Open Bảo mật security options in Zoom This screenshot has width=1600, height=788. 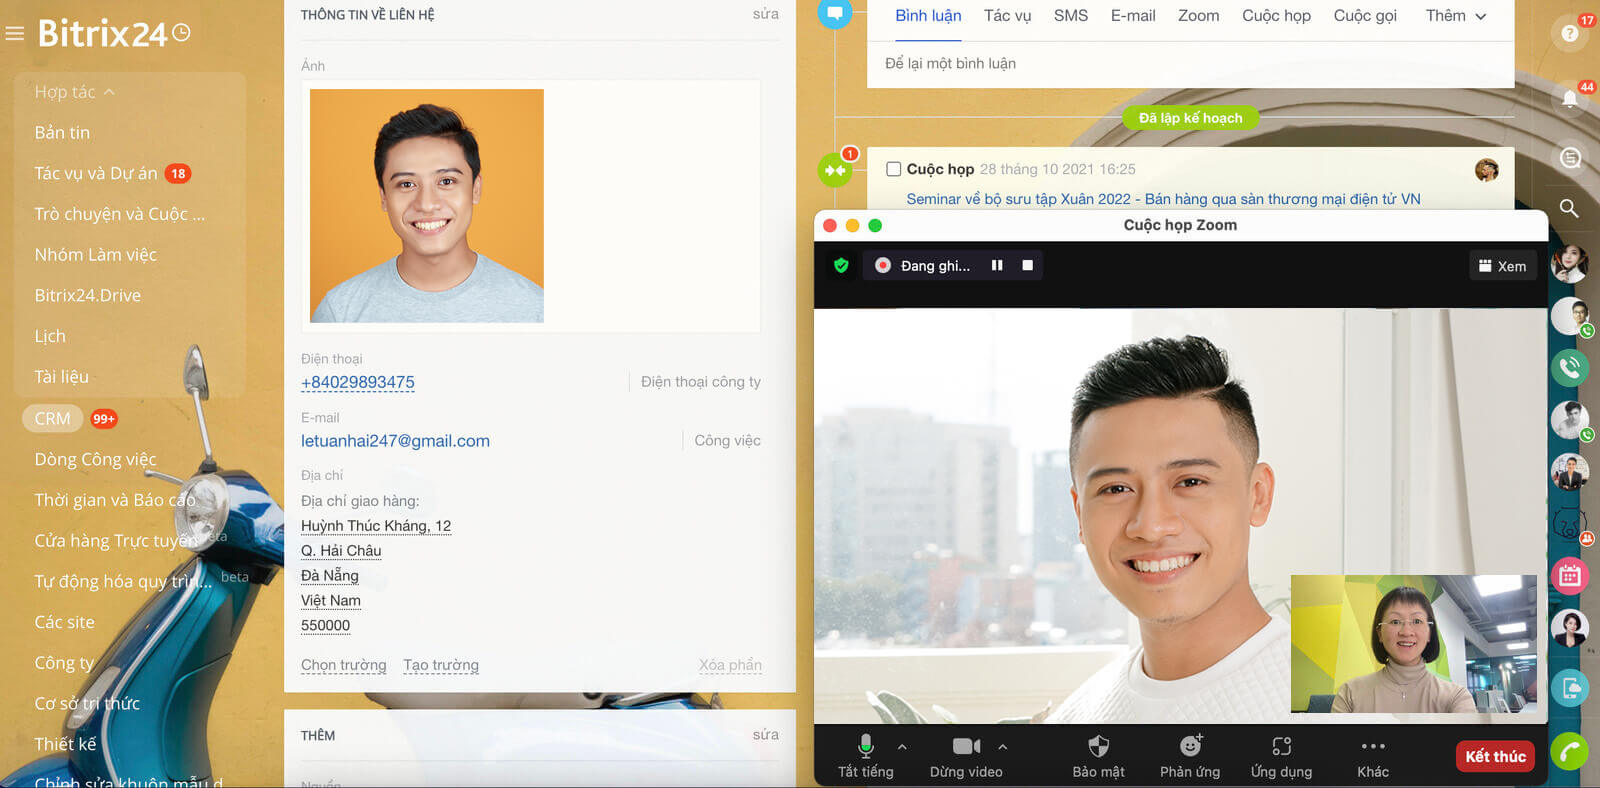point(1098,756)
